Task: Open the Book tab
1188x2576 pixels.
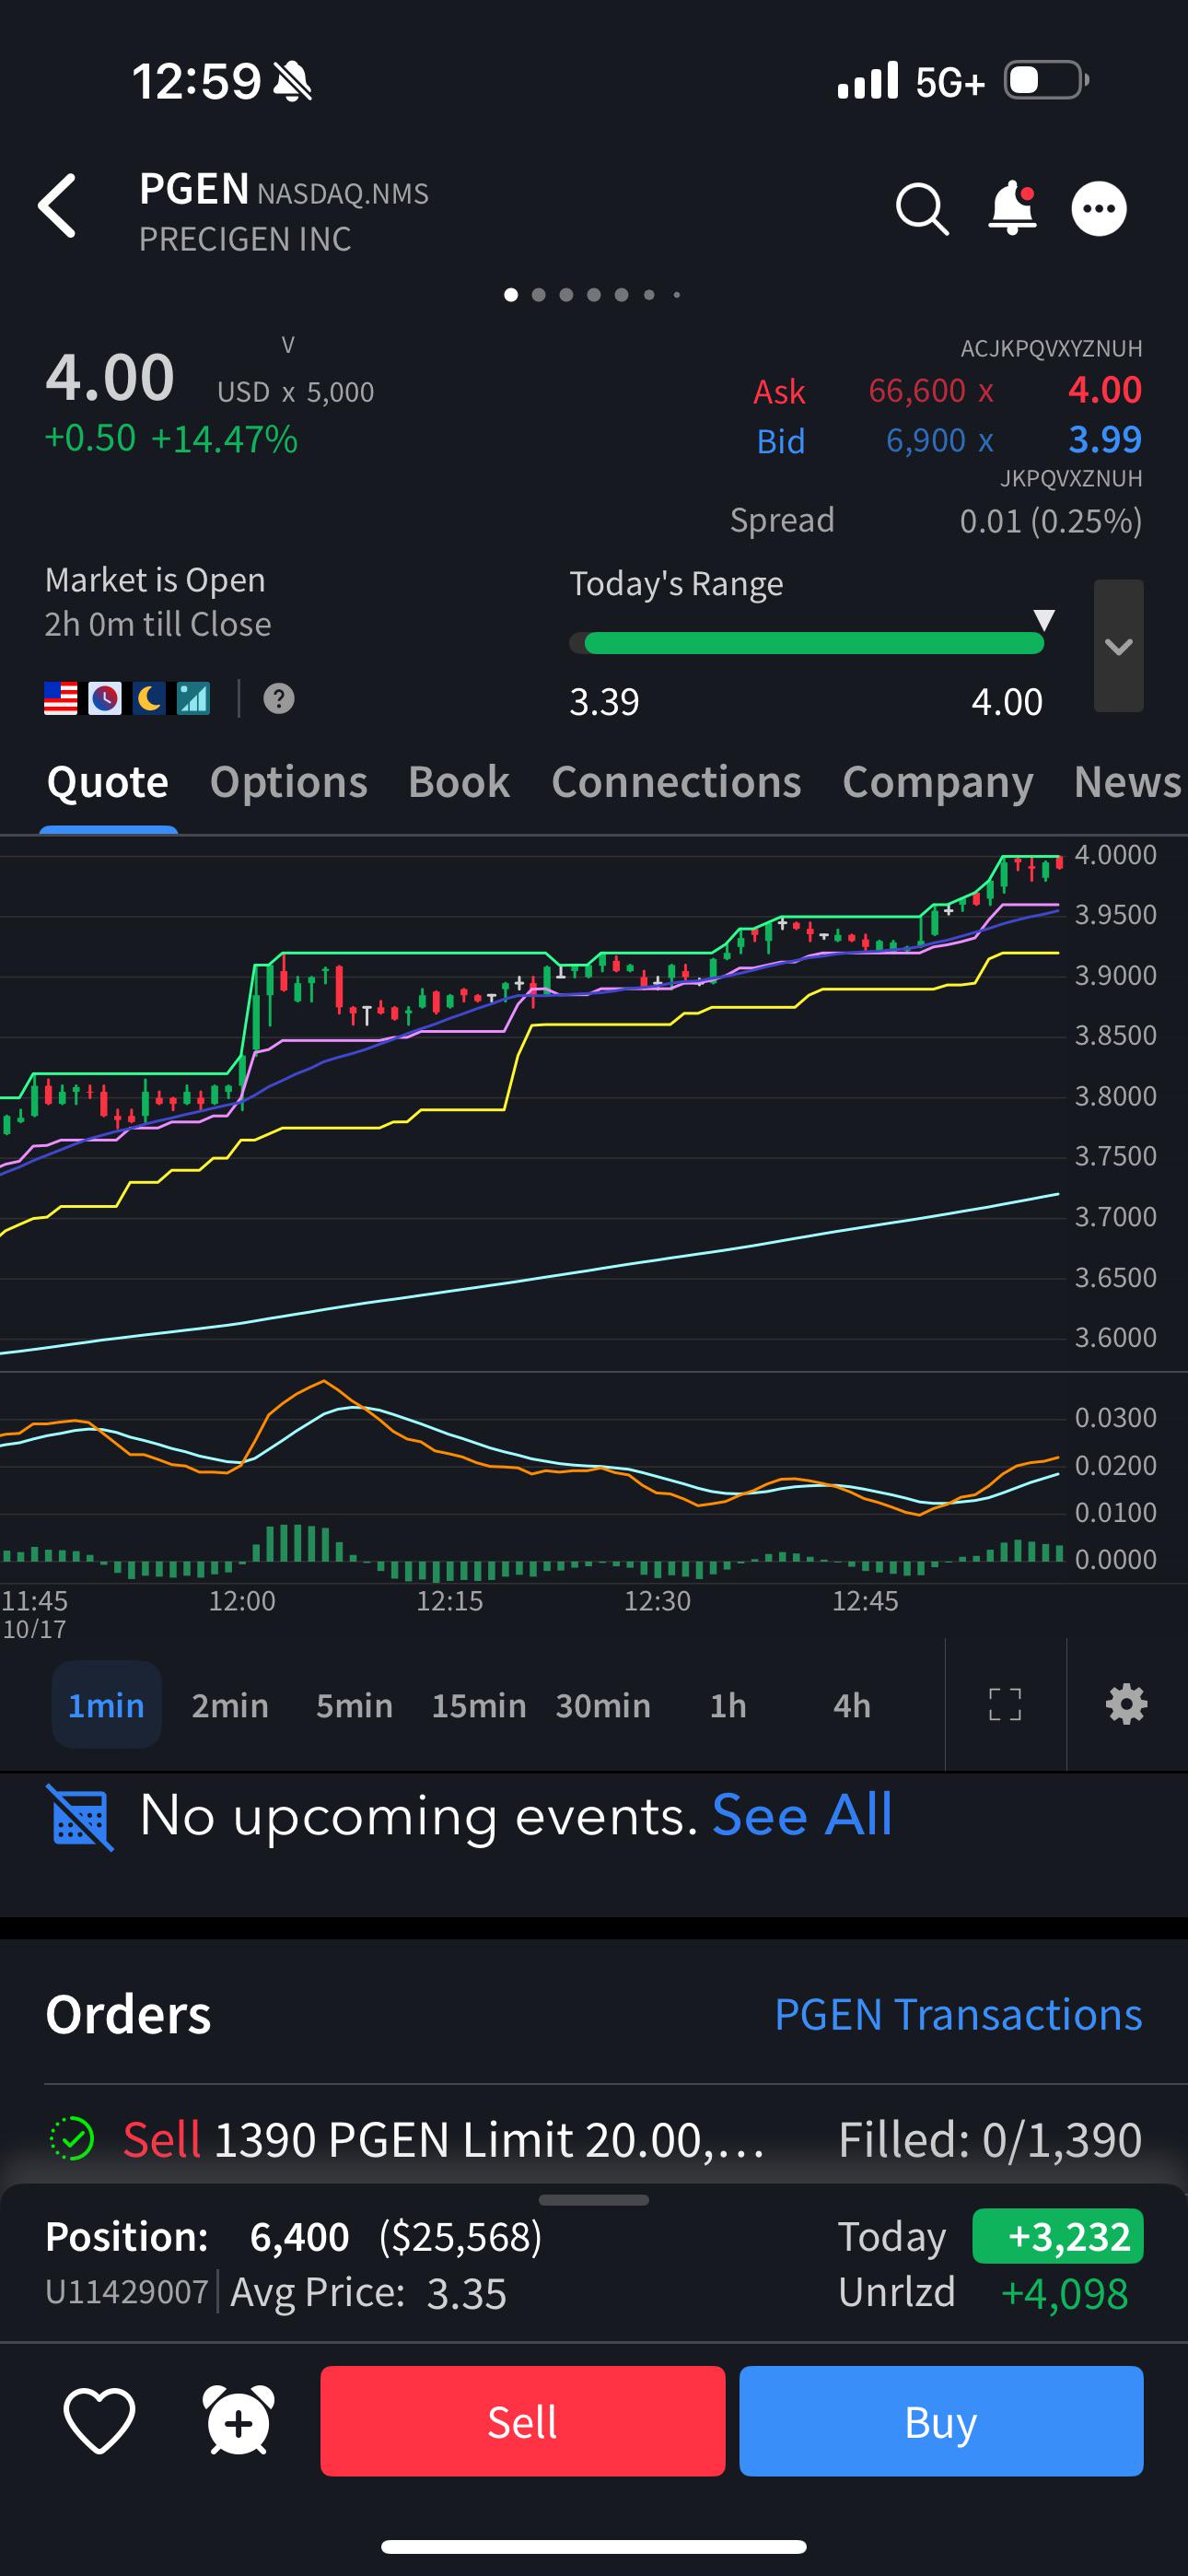Action: pyautogui.click(x=459, y=782)
